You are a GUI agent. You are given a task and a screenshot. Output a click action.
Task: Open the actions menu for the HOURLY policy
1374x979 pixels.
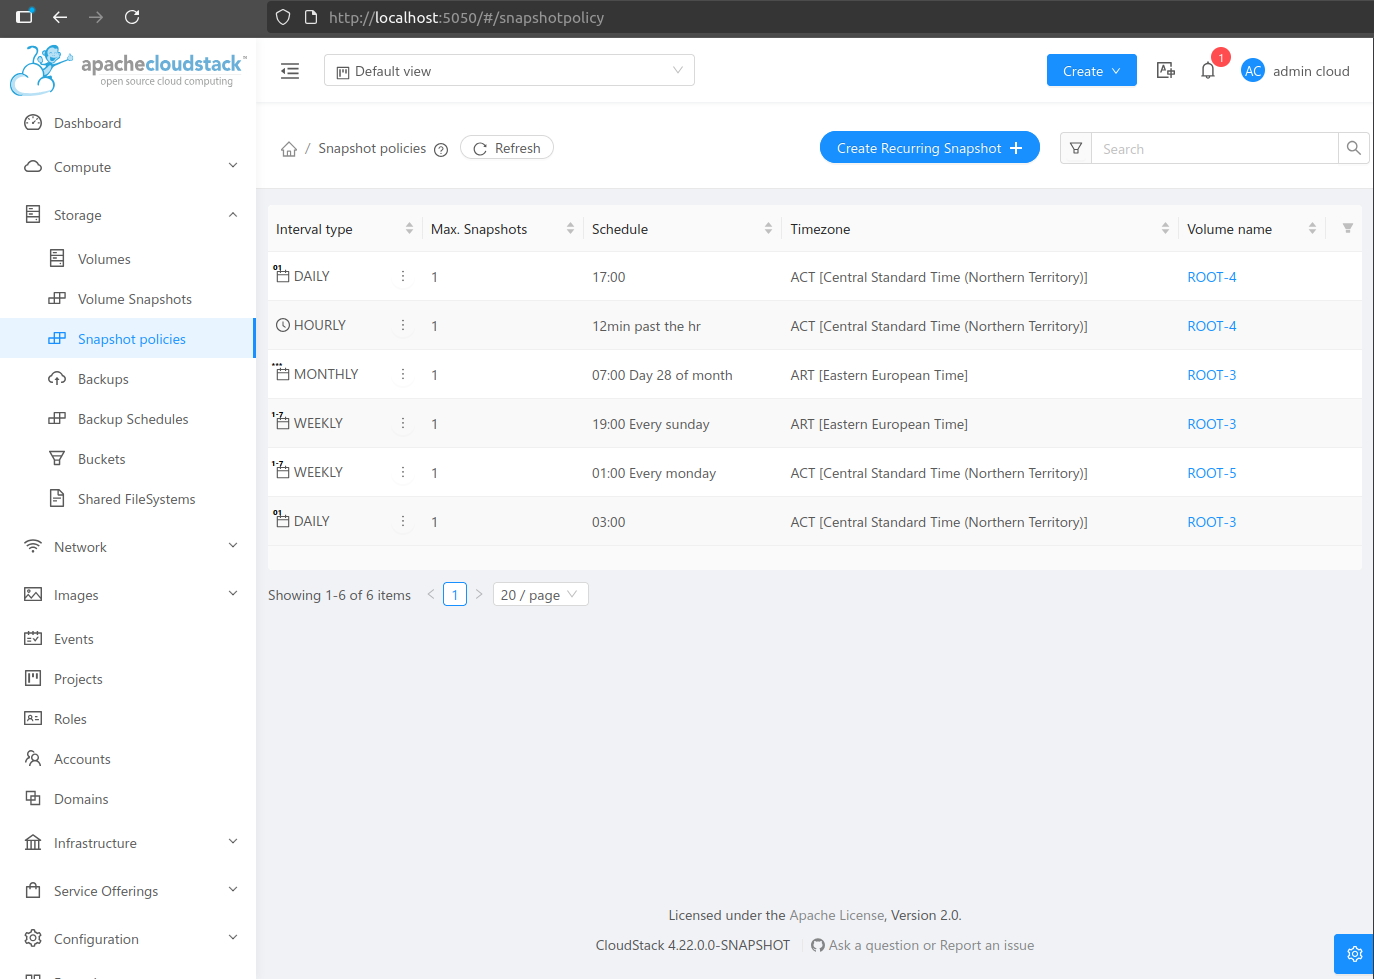click(x=403, y=326)
